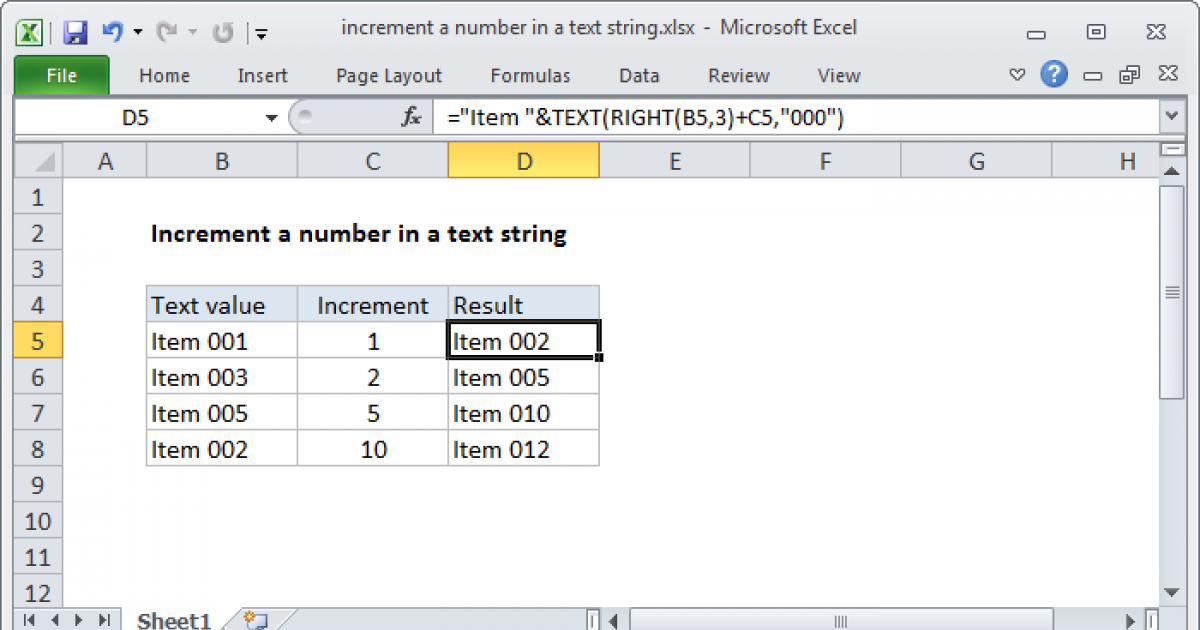1200x630 pixels.
Task: Switch to the Page Layout tab
Action: (x=389, y=76)
